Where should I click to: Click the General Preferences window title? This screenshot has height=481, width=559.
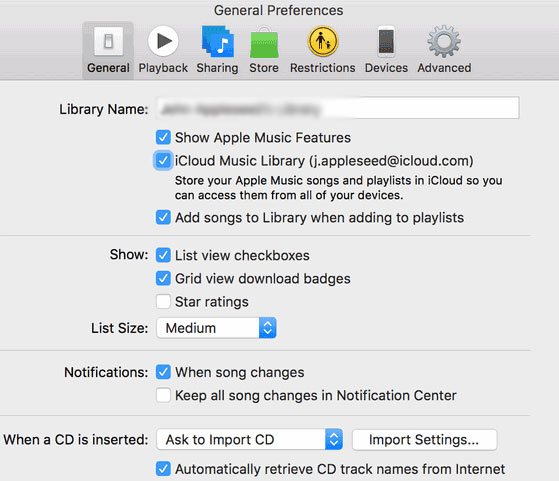[x=278, y=10]
